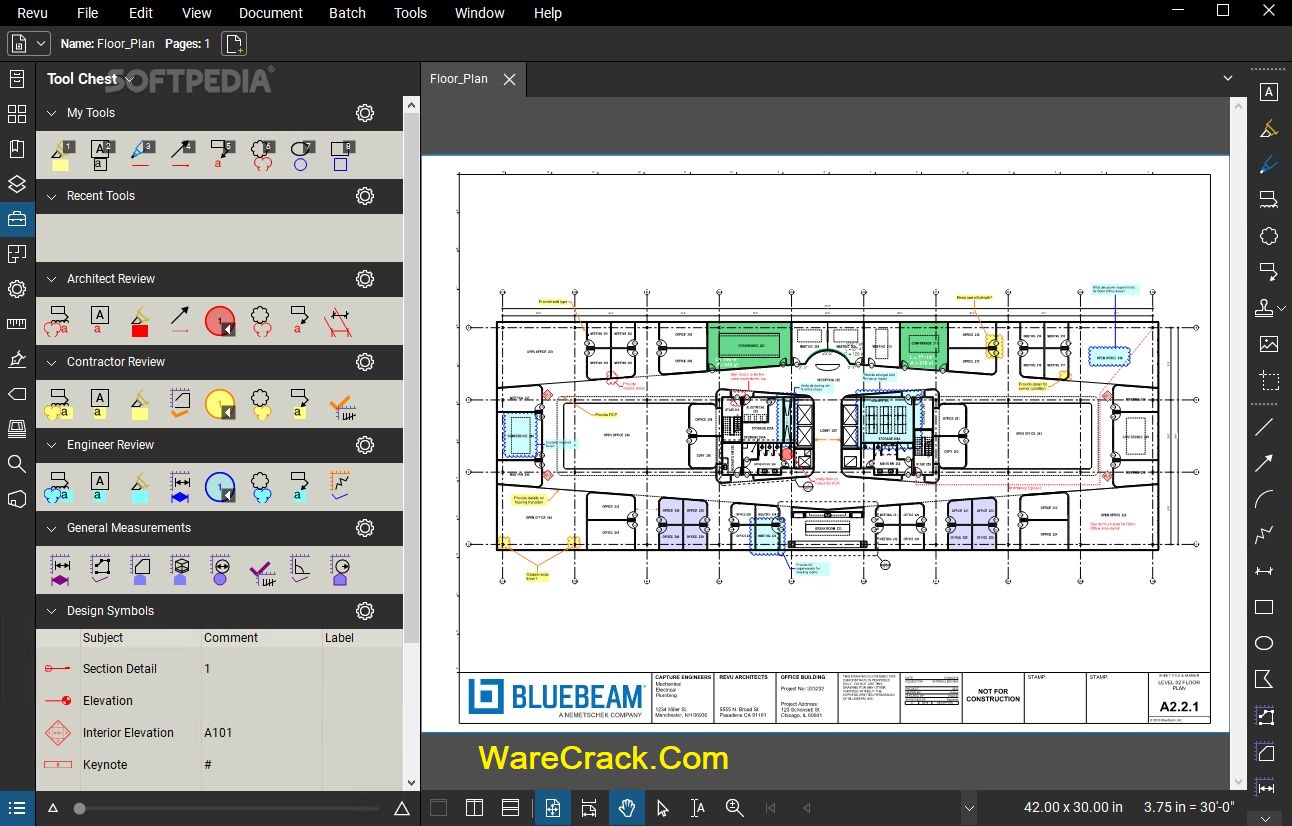
Task: Select the blue Pen tool in the right toolbar
Action: (x=1268, y=163)
